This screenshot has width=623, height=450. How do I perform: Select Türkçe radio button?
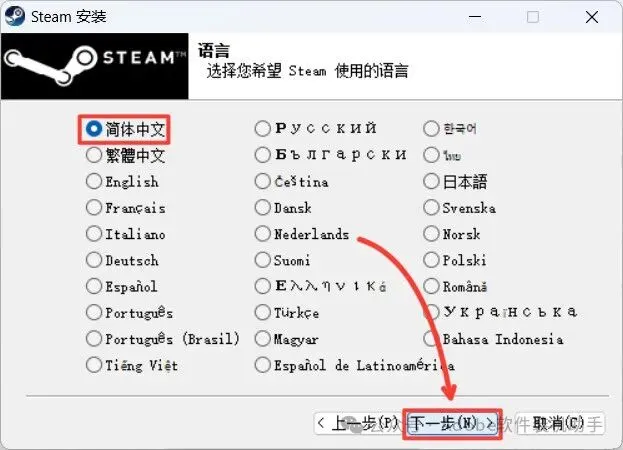263,312
